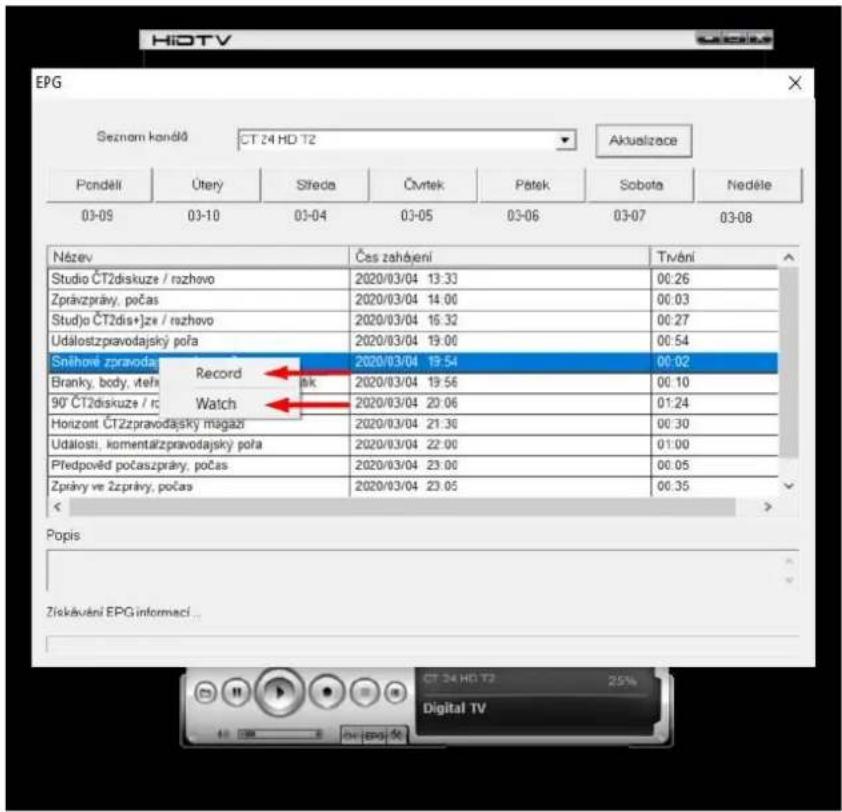The height and width of the screenshot is (812, 842).
Task: Click the duration '00:35' cell
Action: coord(714,487)
